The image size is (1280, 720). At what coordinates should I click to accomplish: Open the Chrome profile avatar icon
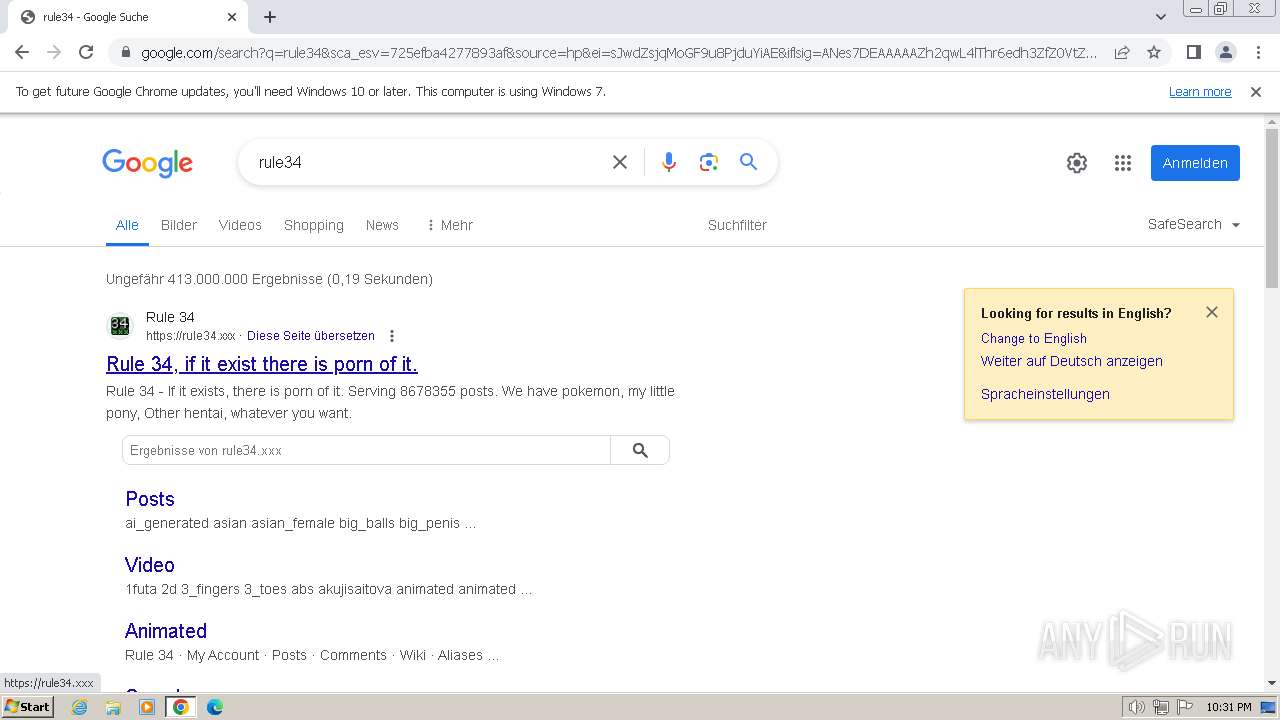[1225, 52]
